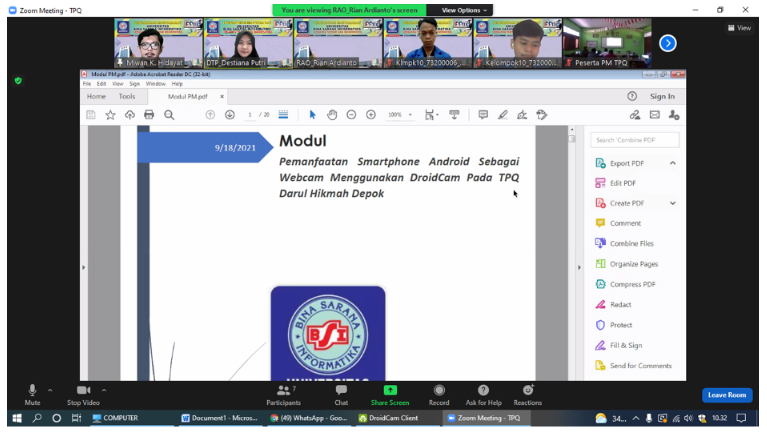Click the share with others person icon
Image resolution: width=767 pixels, height=434 pixels.
[674, 115]
